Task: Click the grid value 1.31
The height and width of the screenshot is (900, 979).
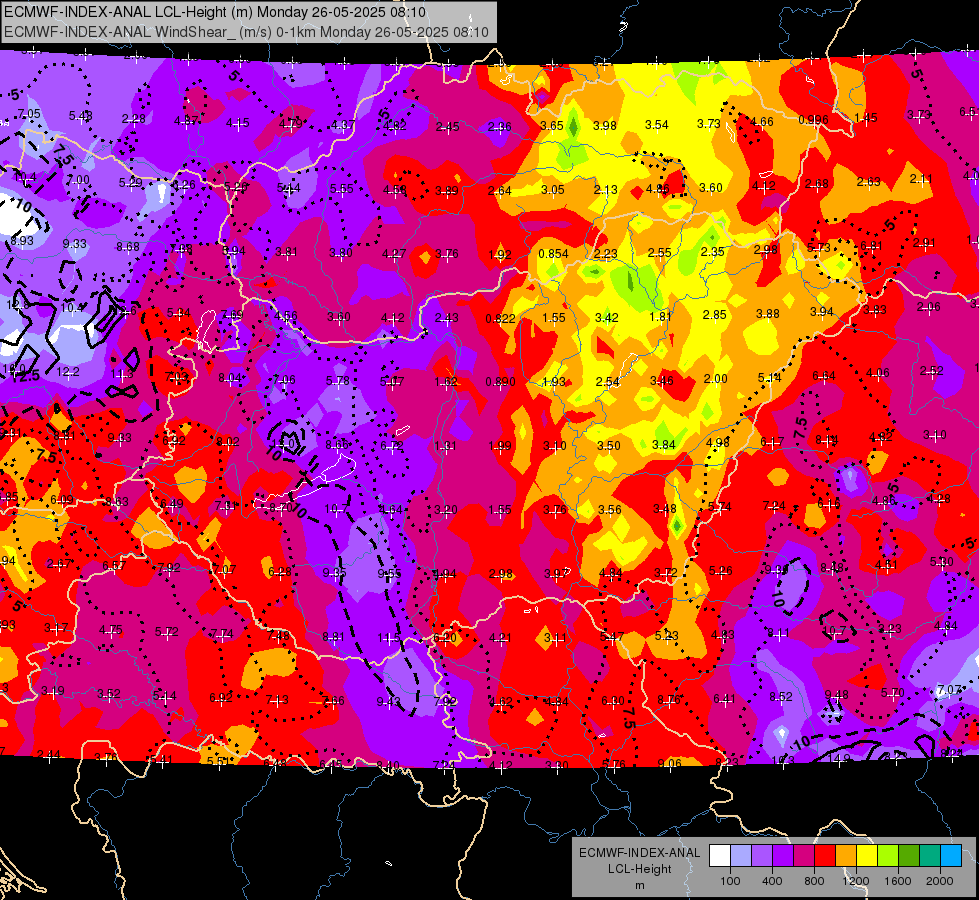Action: coord(445,446)
